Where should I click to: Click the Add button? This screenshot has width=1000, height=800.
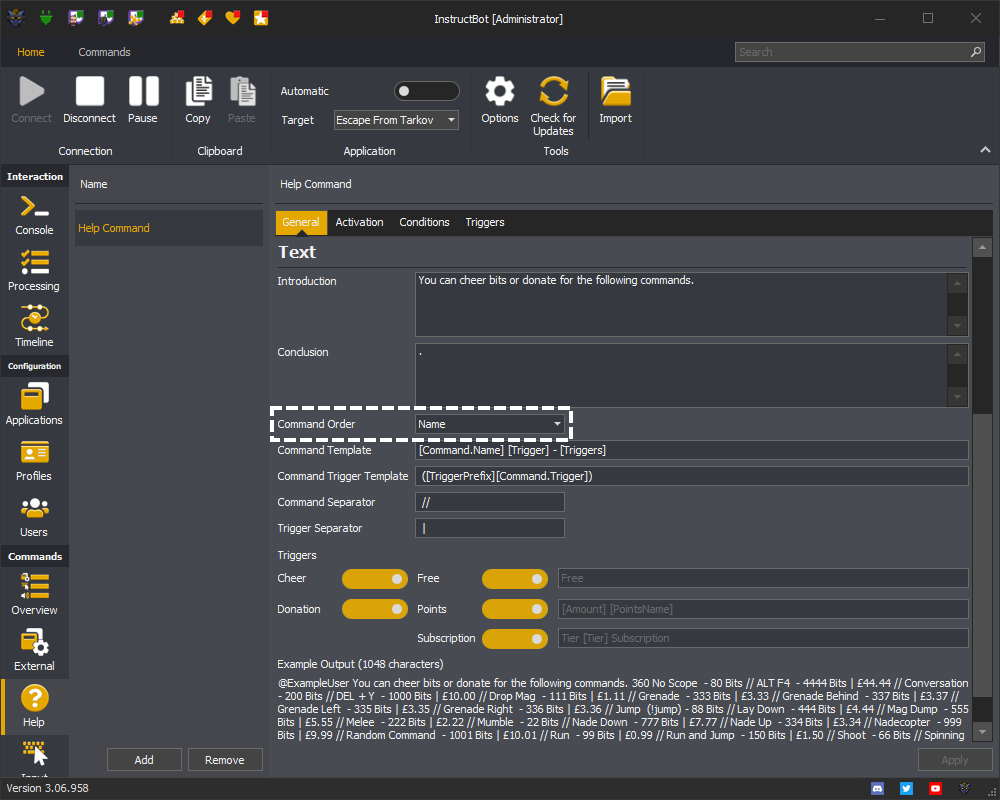pyautogui.click(x=144, y=760)
